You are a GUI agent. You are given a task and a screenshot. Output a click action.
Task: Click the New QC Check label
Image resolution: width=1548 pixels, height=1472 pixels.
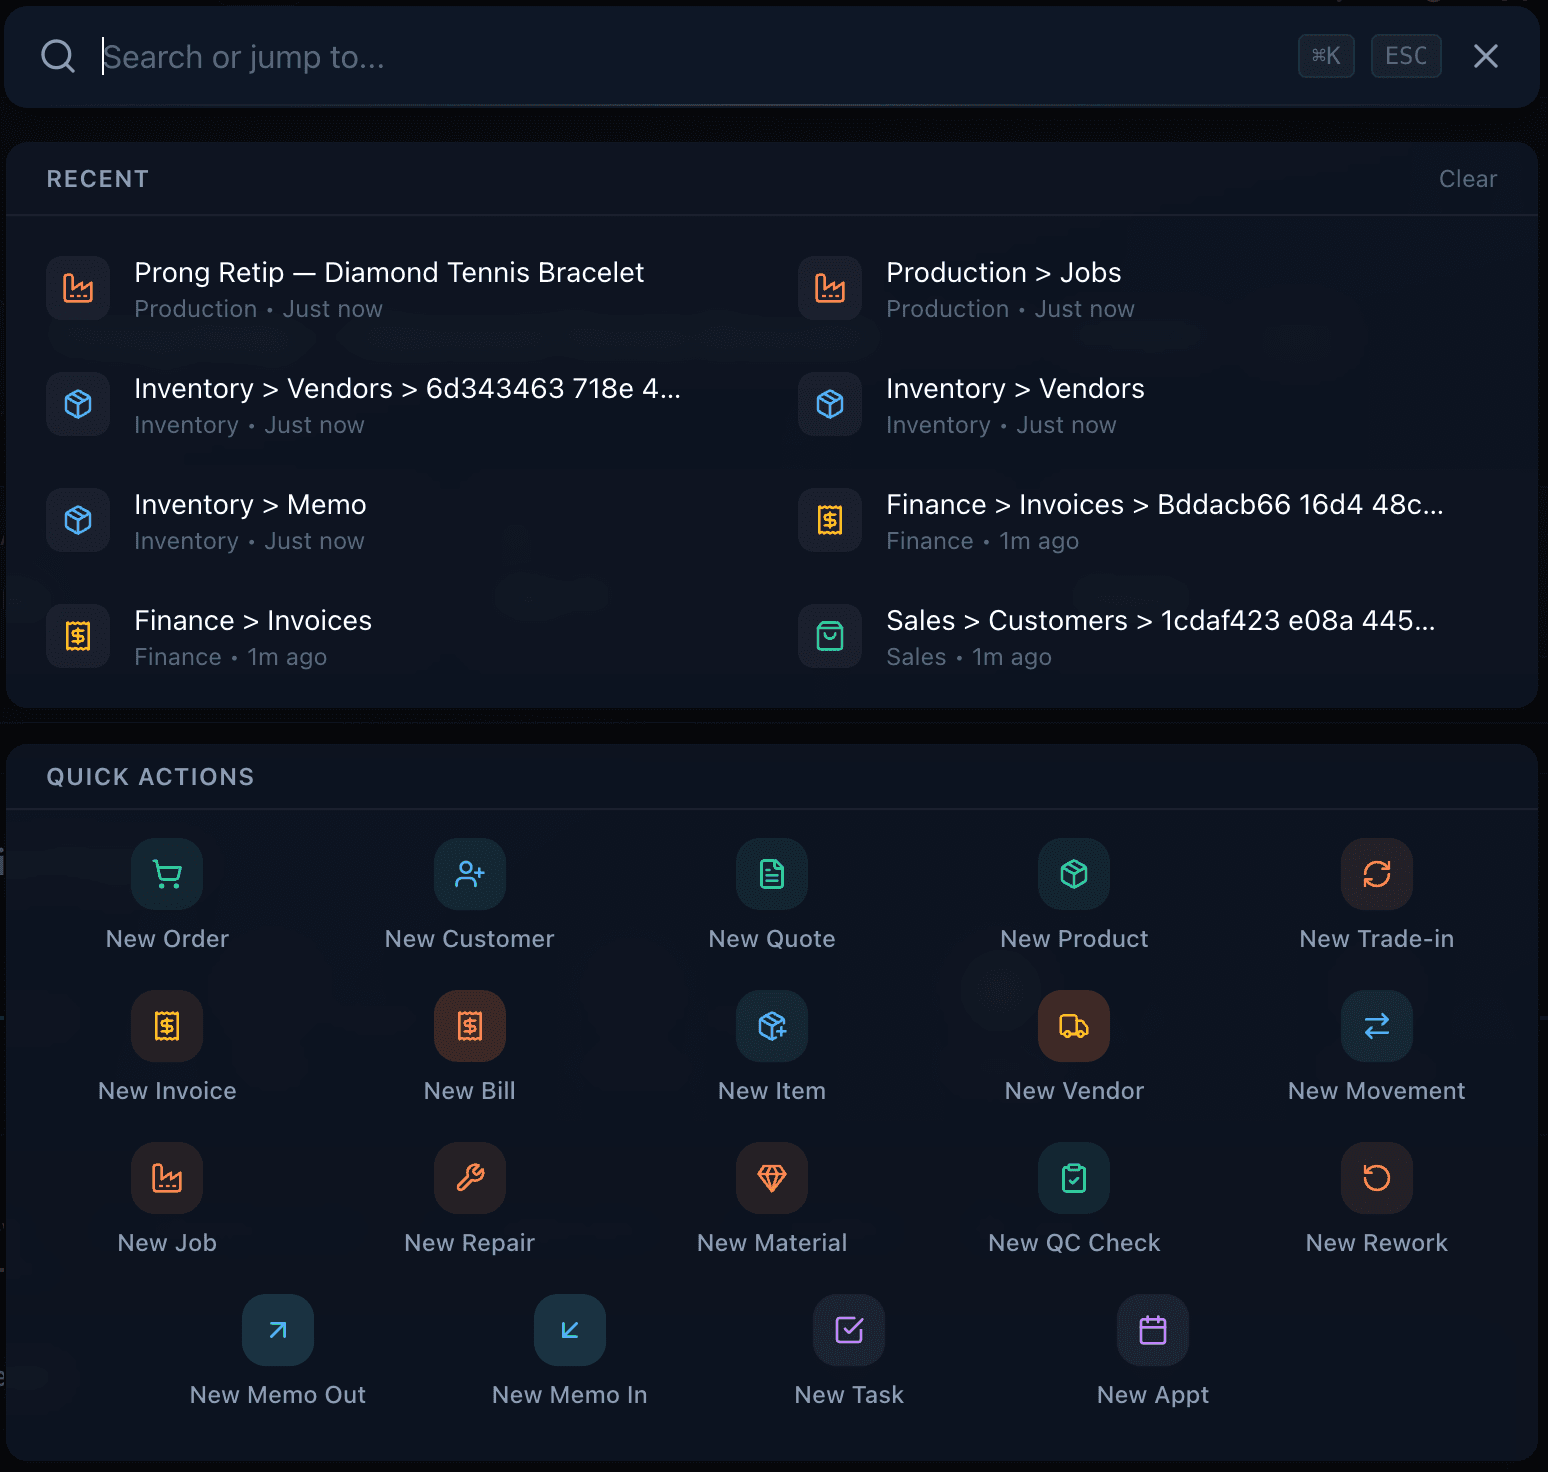click(1074, 1243)
